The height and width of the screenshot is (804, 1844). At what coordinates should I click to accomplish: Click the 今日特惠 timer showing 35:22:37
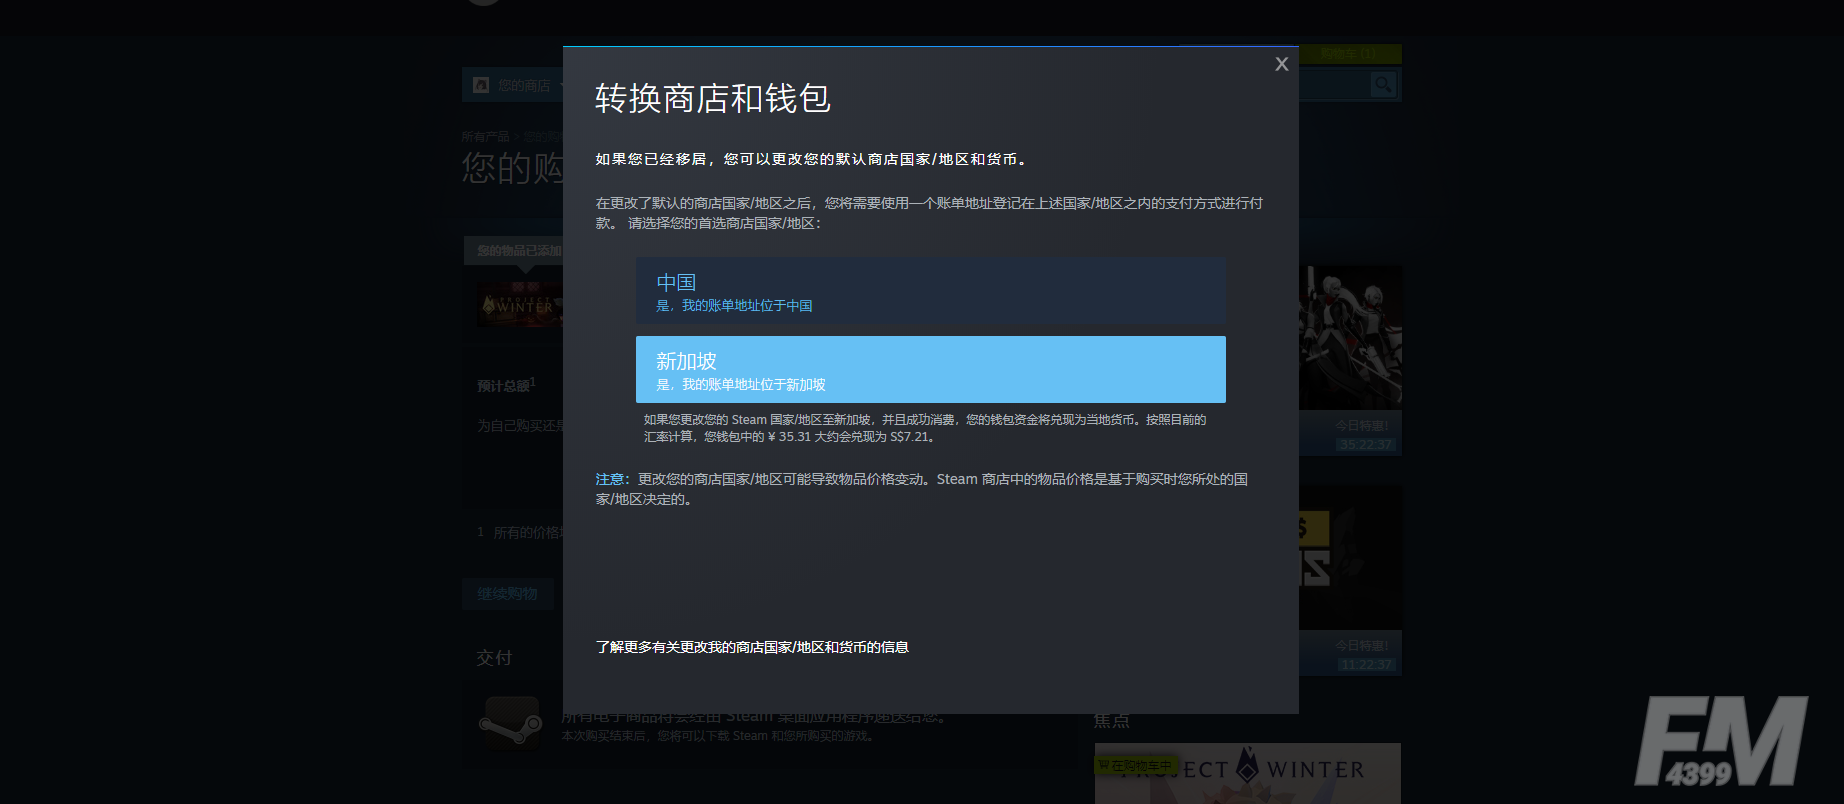click(1365, 445)
